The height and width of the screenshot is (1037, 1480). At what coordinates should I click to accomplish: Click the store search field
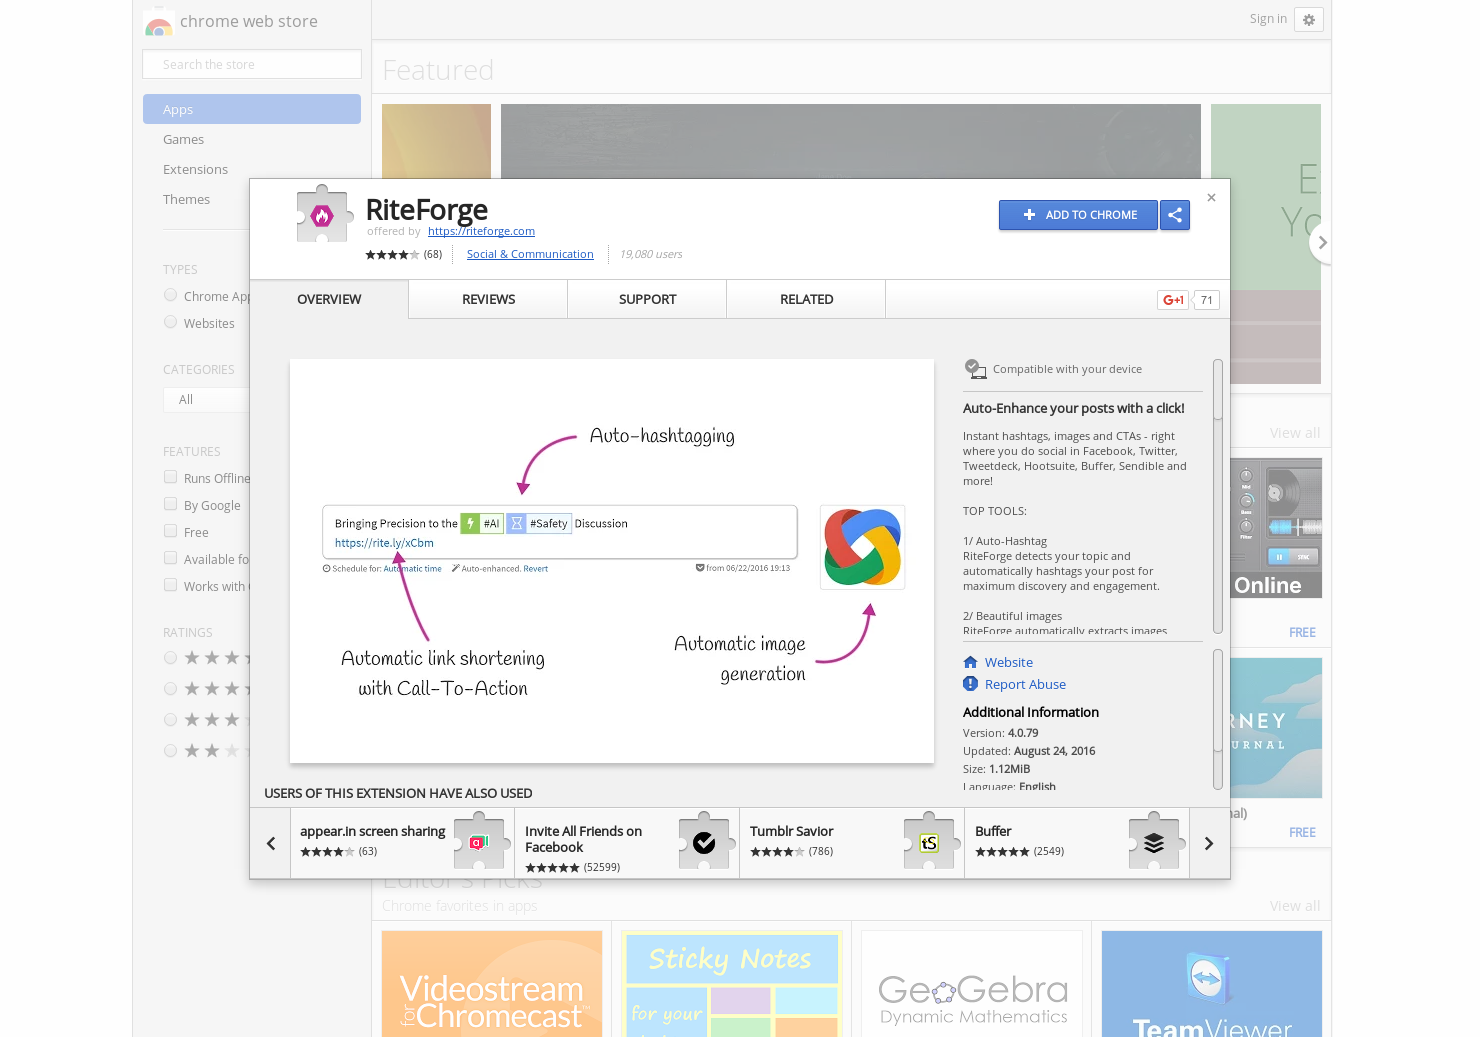coord(251,63)
